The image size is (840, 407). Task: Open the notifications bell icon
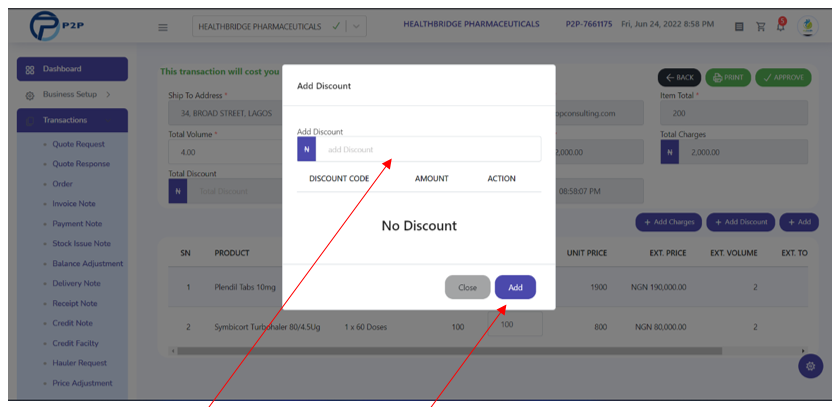pos(781,25)
